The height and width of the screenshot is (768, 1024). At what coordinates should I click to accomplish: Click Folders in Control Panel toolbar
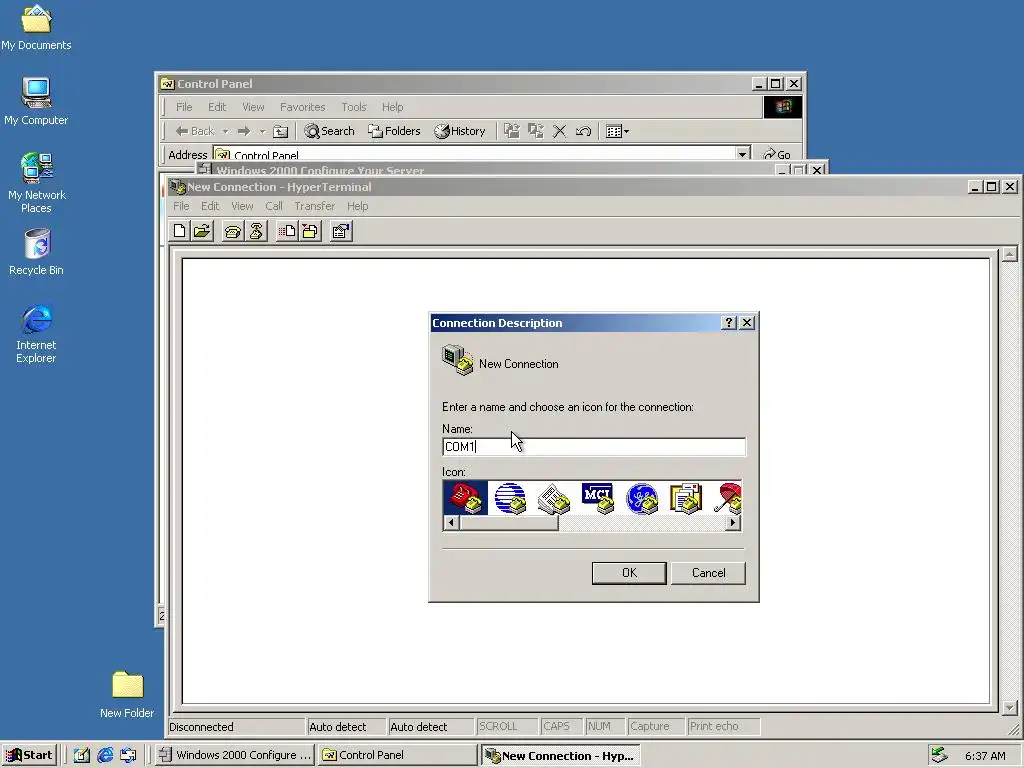[394, 131]
